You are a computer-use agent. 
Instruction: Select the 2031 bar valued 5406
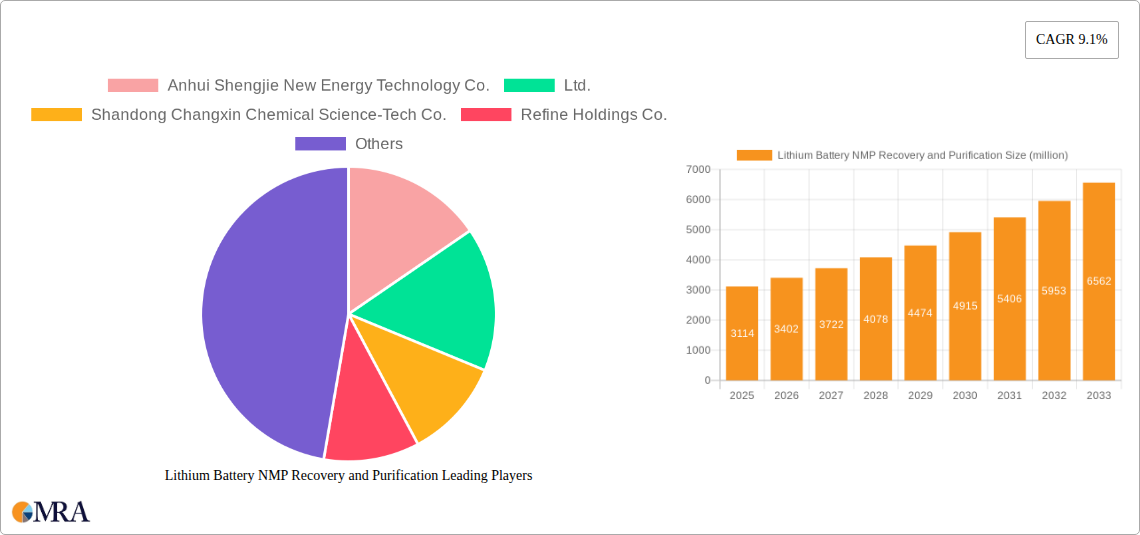point(1010,299)
